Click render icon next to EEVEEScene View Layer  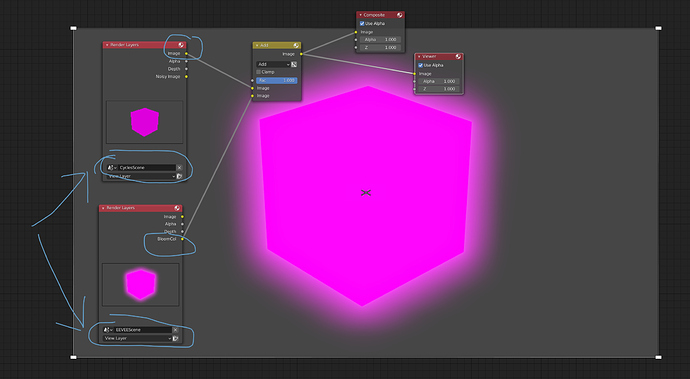[176, 338]
